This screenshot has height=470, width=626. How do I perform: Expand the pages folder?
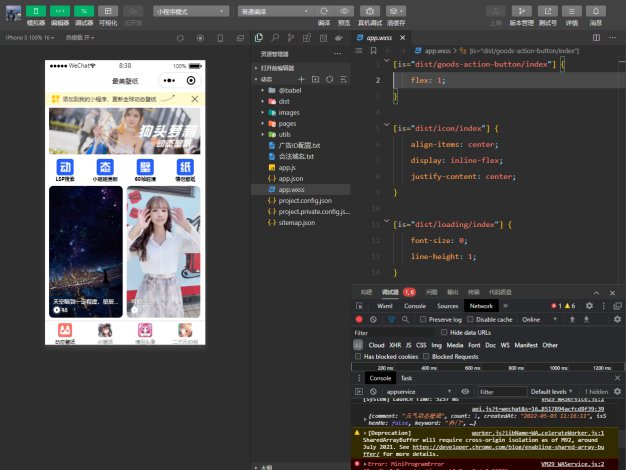289,123
